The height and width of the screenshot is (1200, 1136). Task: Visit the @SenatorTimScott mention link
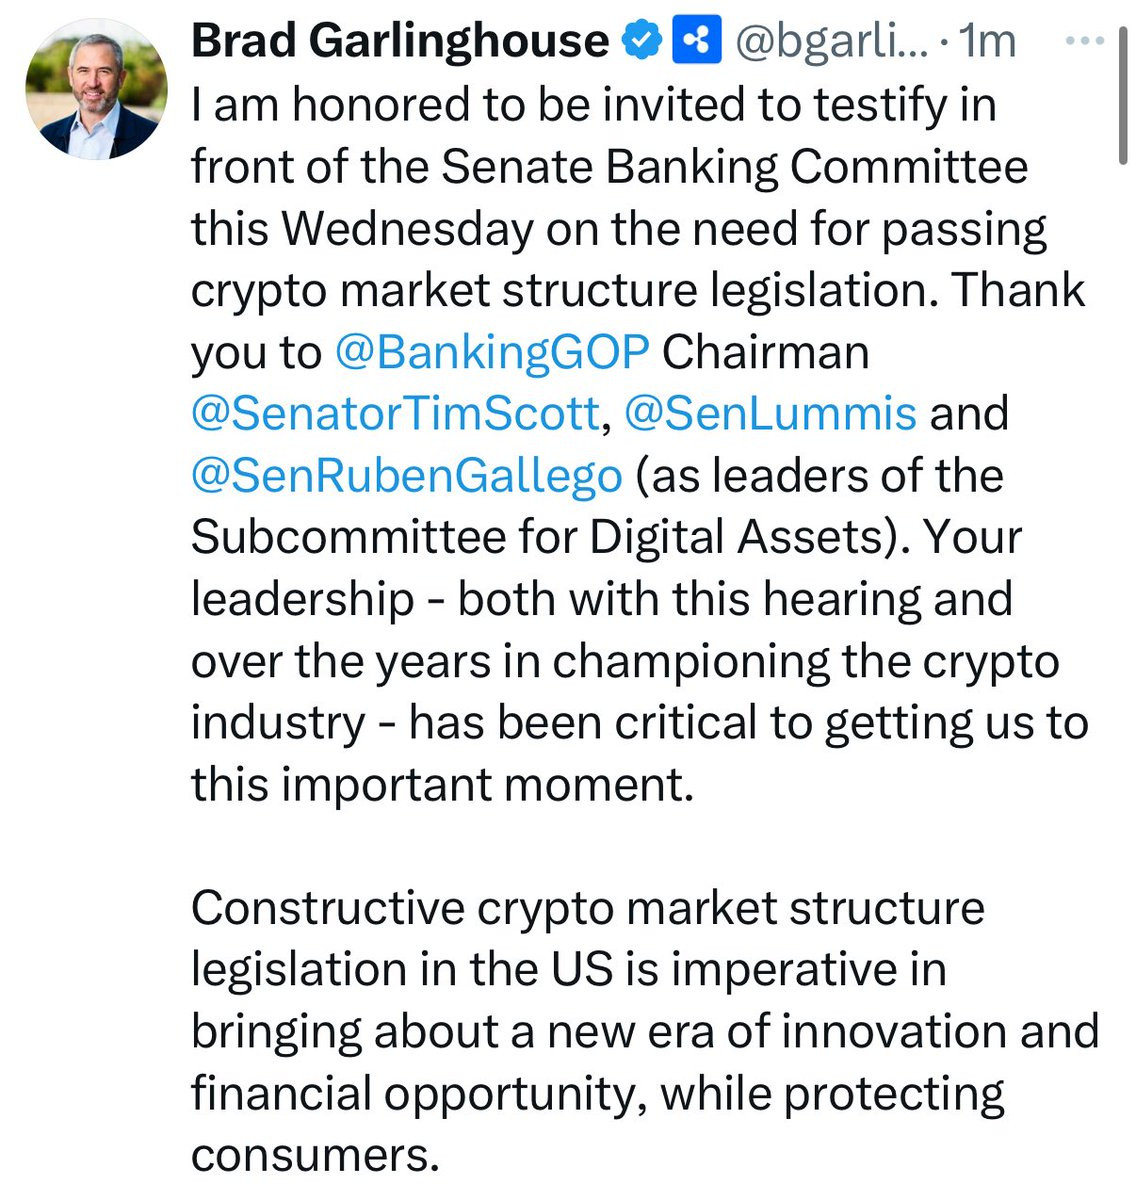click(395, 414)
